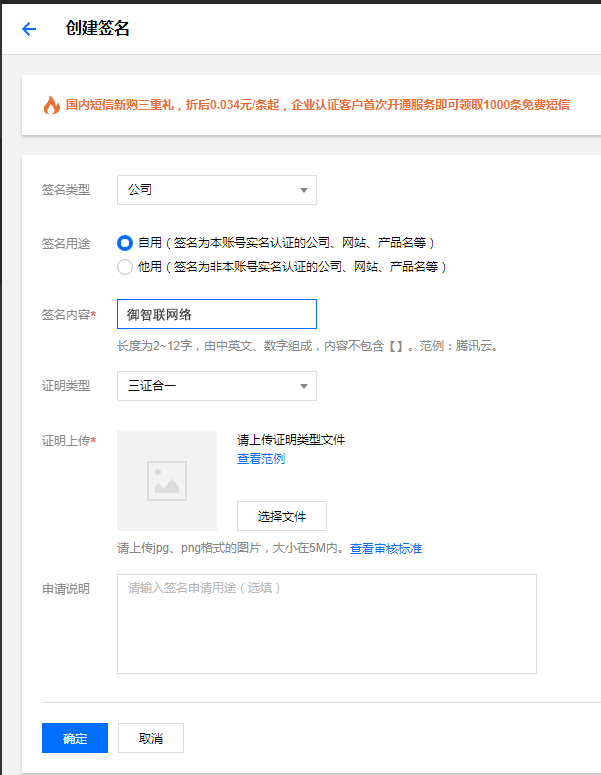Click into the 申请说明 text area
The height and width of the screenshot is (775, 601).
326,624
